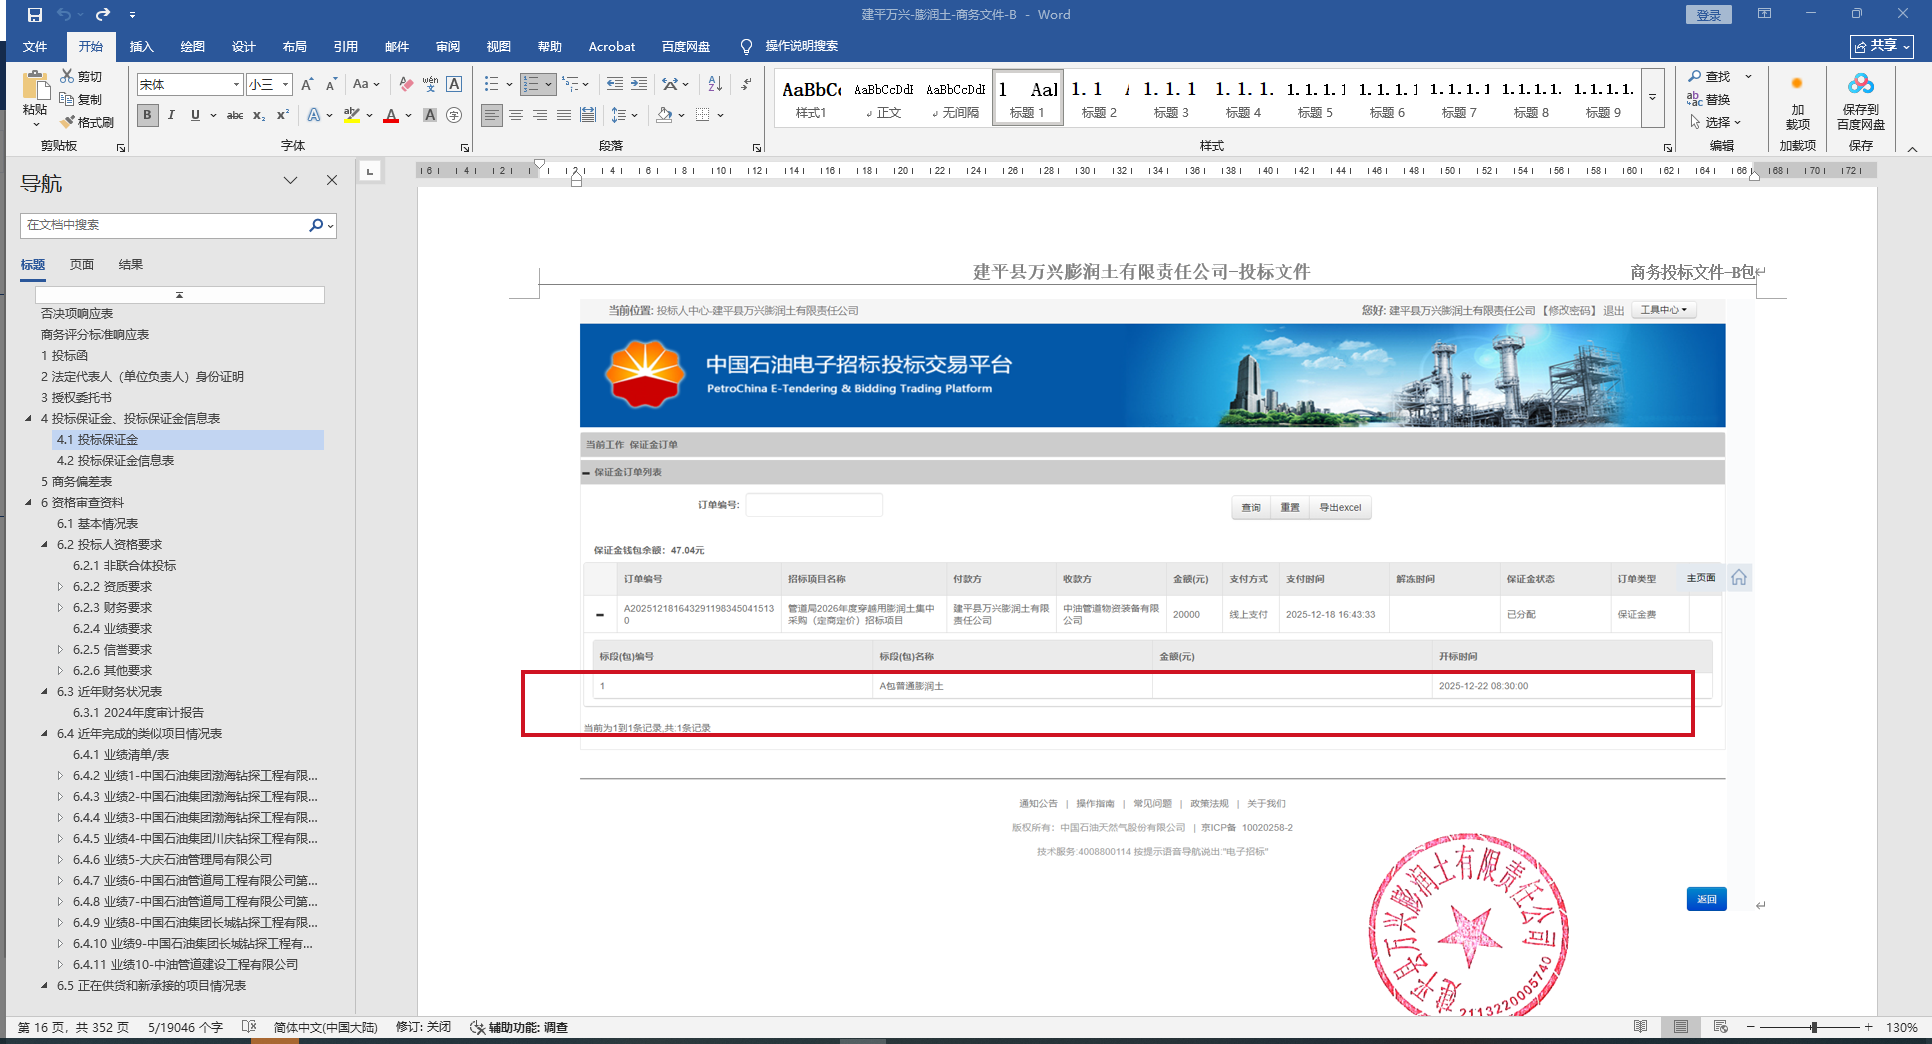The height and width of the screenshot is (1044, 1932).
Task: Click the 在文档中搜索 search box
Action: (165, 226)
